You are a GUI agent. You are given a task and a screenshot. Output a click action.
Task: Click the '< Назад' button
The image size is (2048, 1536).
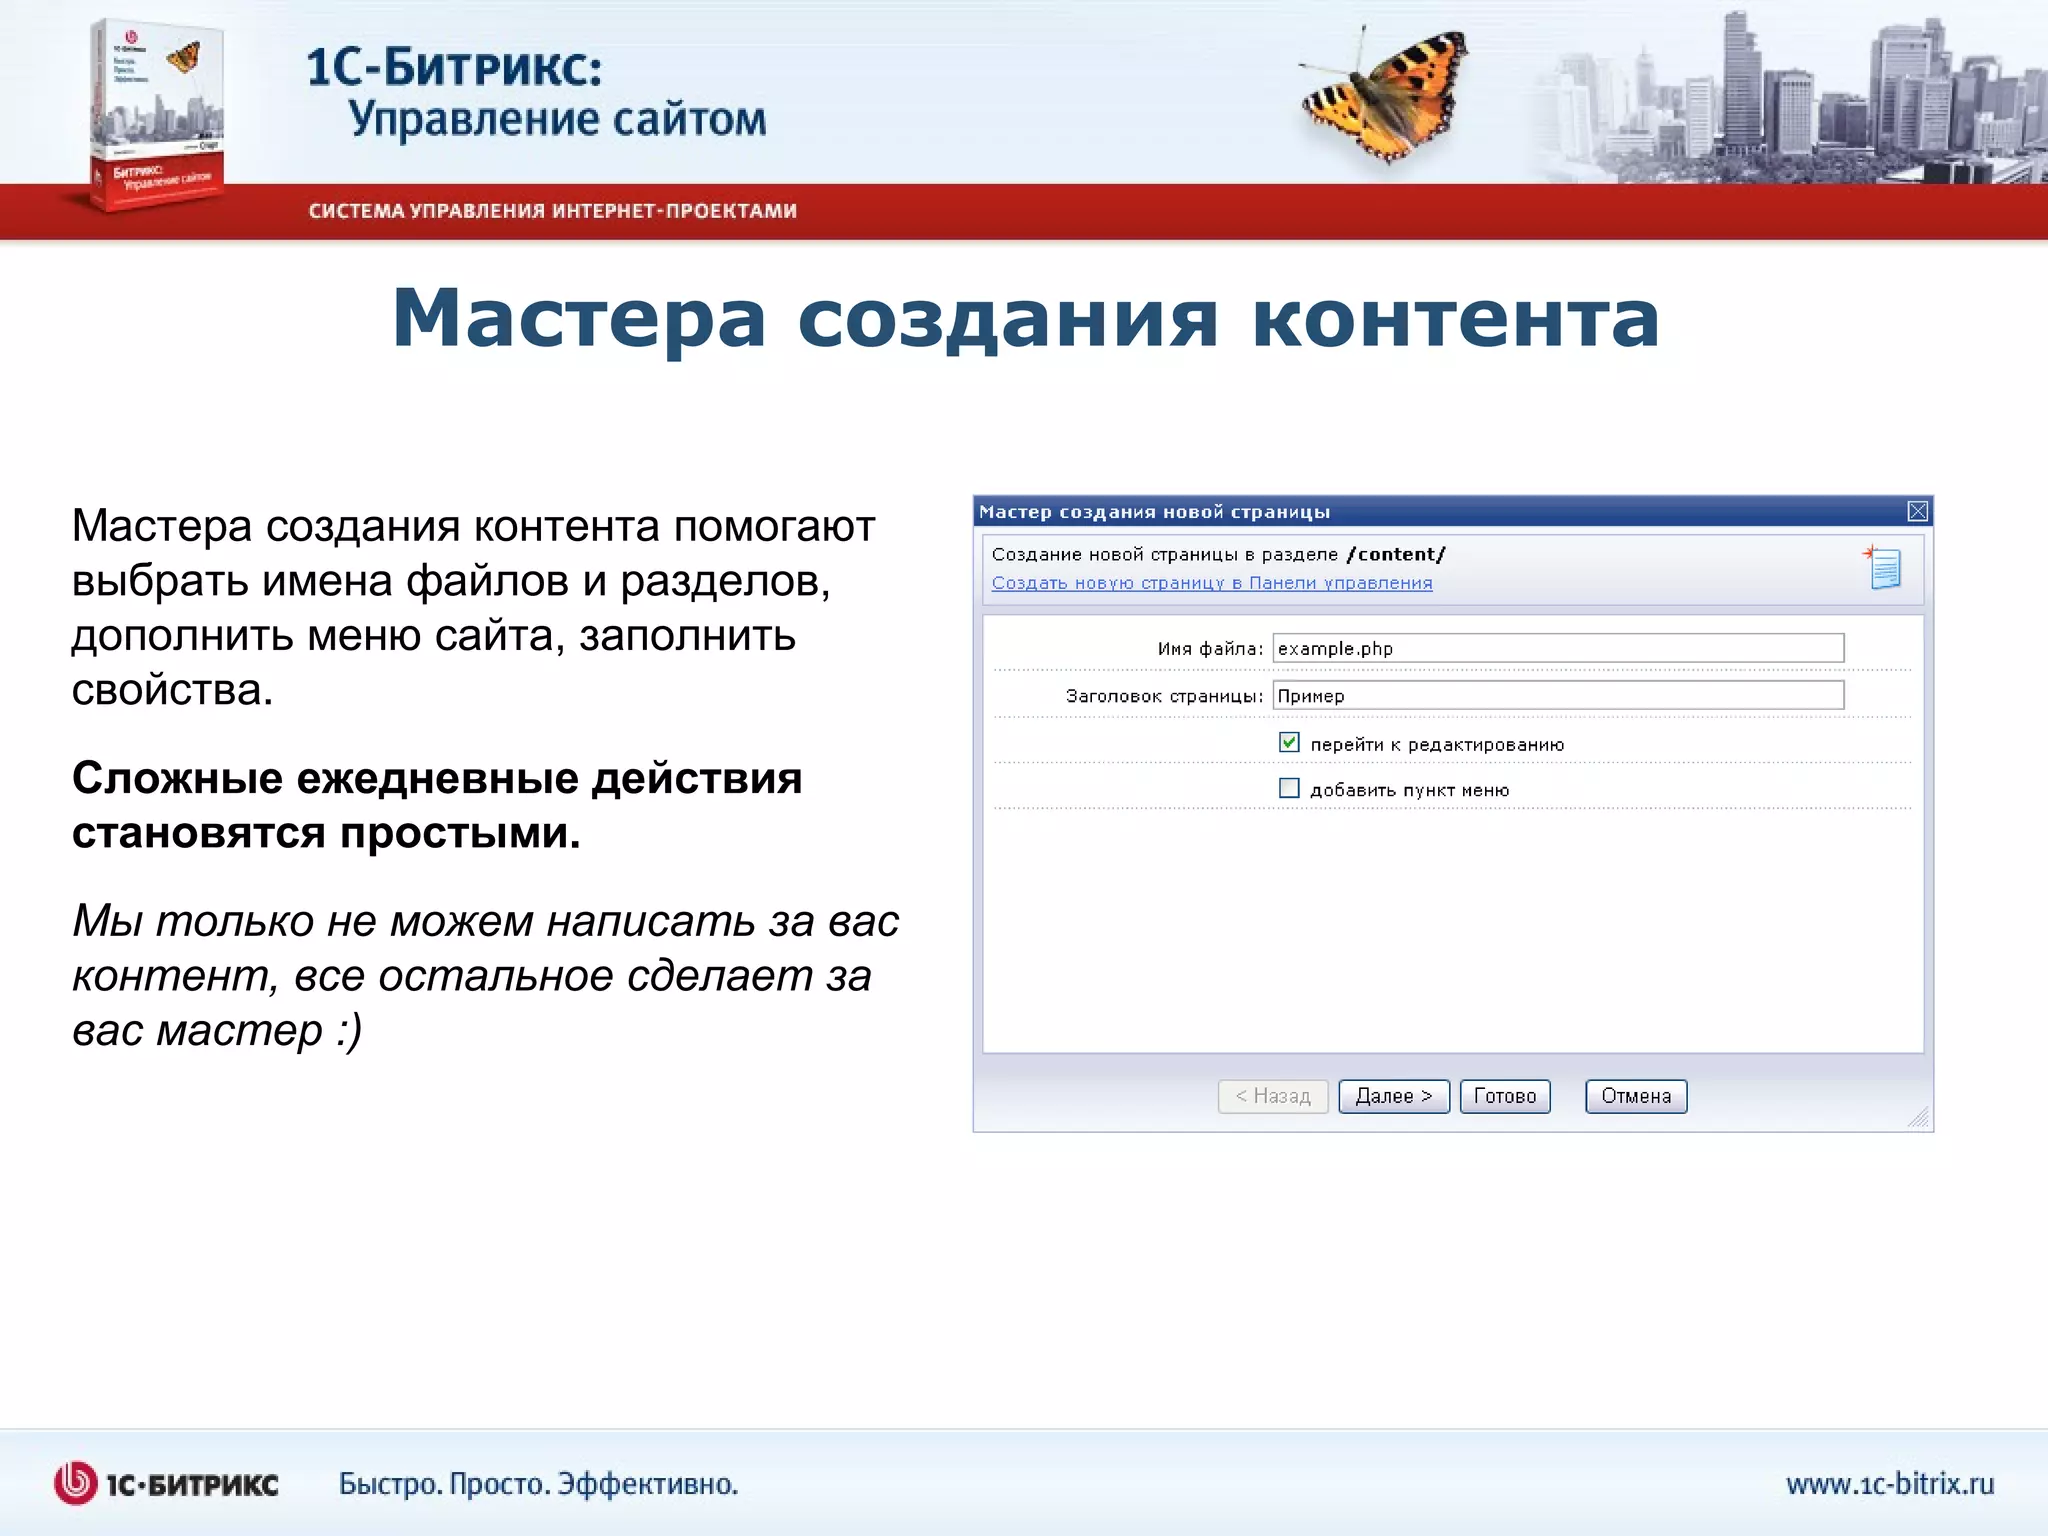click(1272, 1096)
